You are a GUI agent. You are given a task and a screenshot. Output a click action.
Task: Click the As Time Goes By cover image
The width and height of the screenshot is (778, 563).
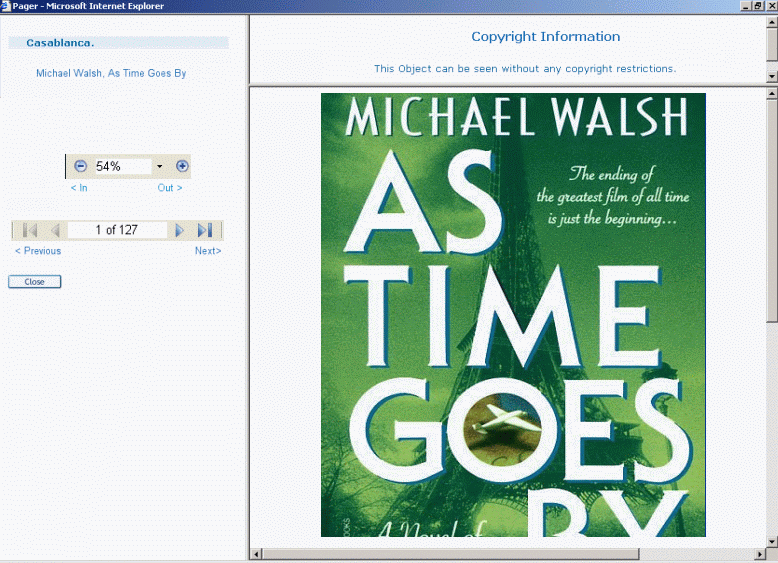(x=513, y=315)
